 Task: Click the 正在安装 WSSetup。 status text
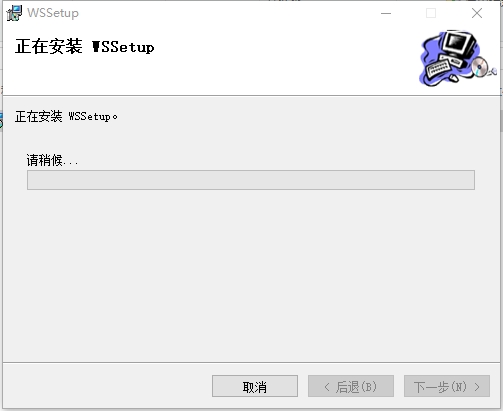coord(66,116)
